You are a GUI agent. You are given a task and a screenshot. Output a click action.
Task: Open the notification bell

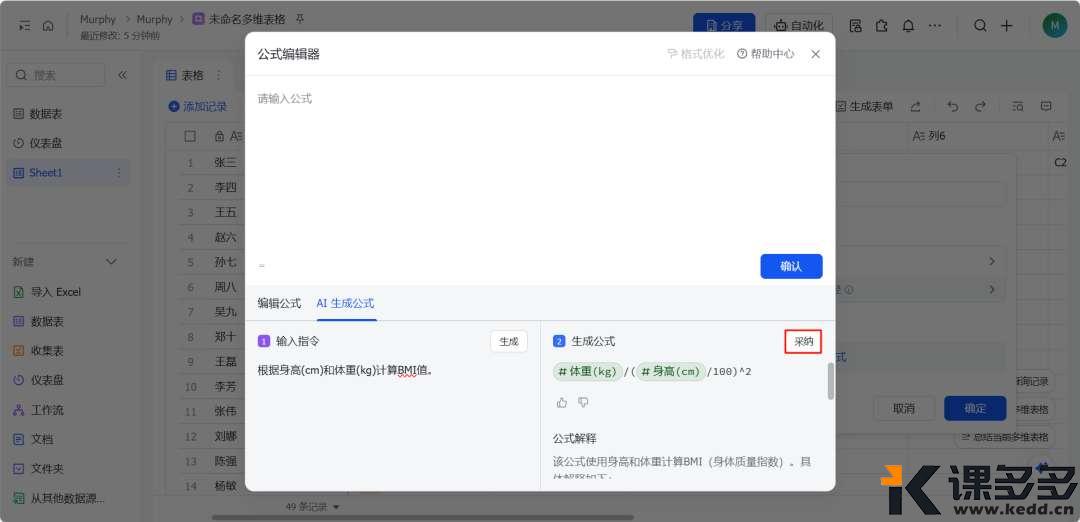pyautogui.click(x=908, y=25)
